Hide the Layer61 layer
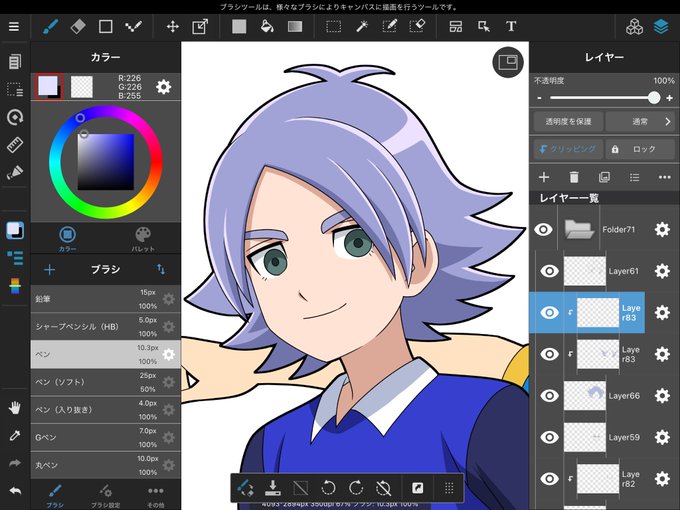The image size is (680, 510). click(549, 271)
